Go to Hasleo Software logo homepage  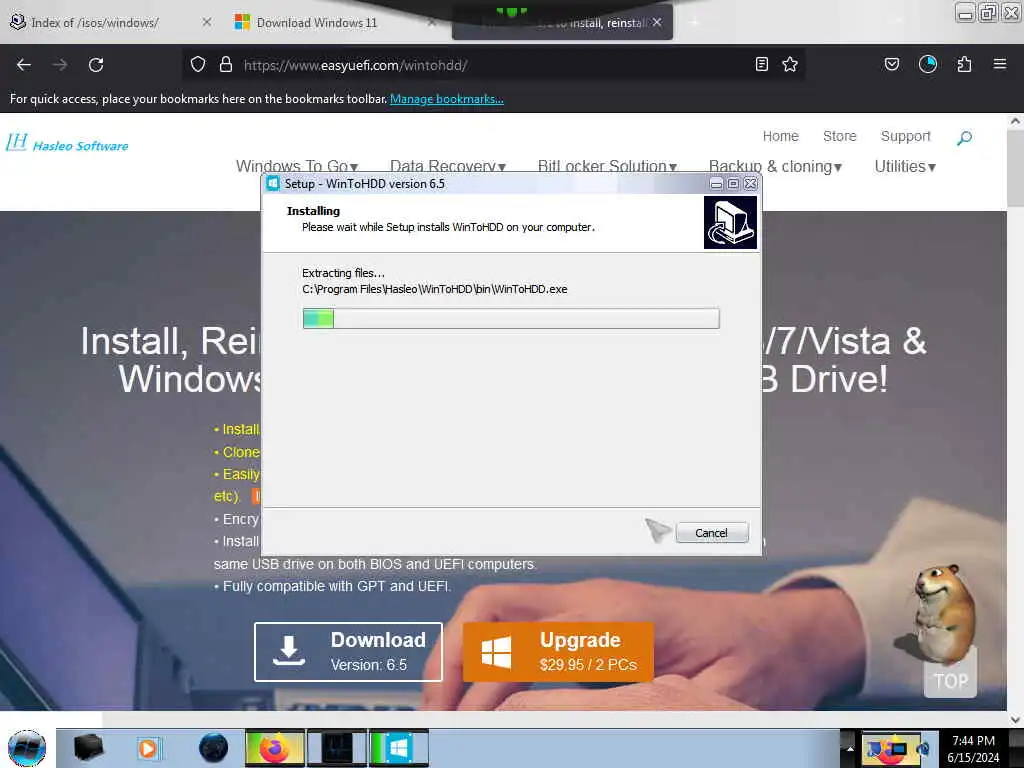[67, 143]
